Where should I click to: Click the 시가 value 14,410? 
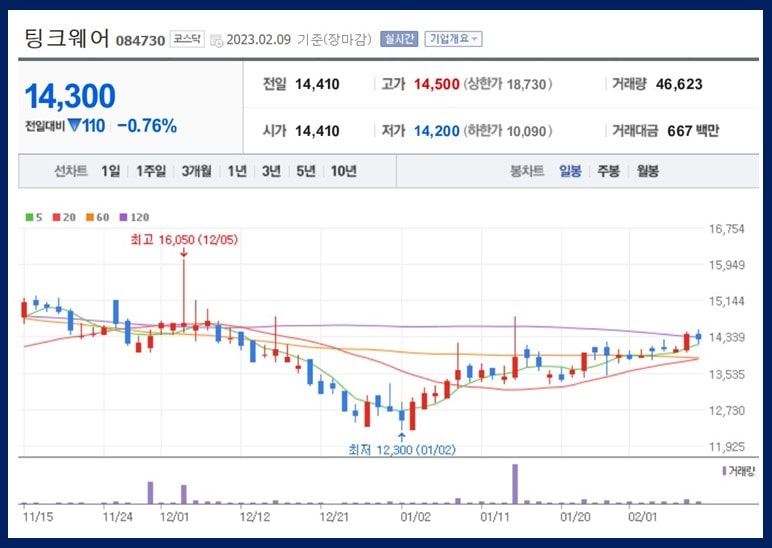(x=317, y=131)
